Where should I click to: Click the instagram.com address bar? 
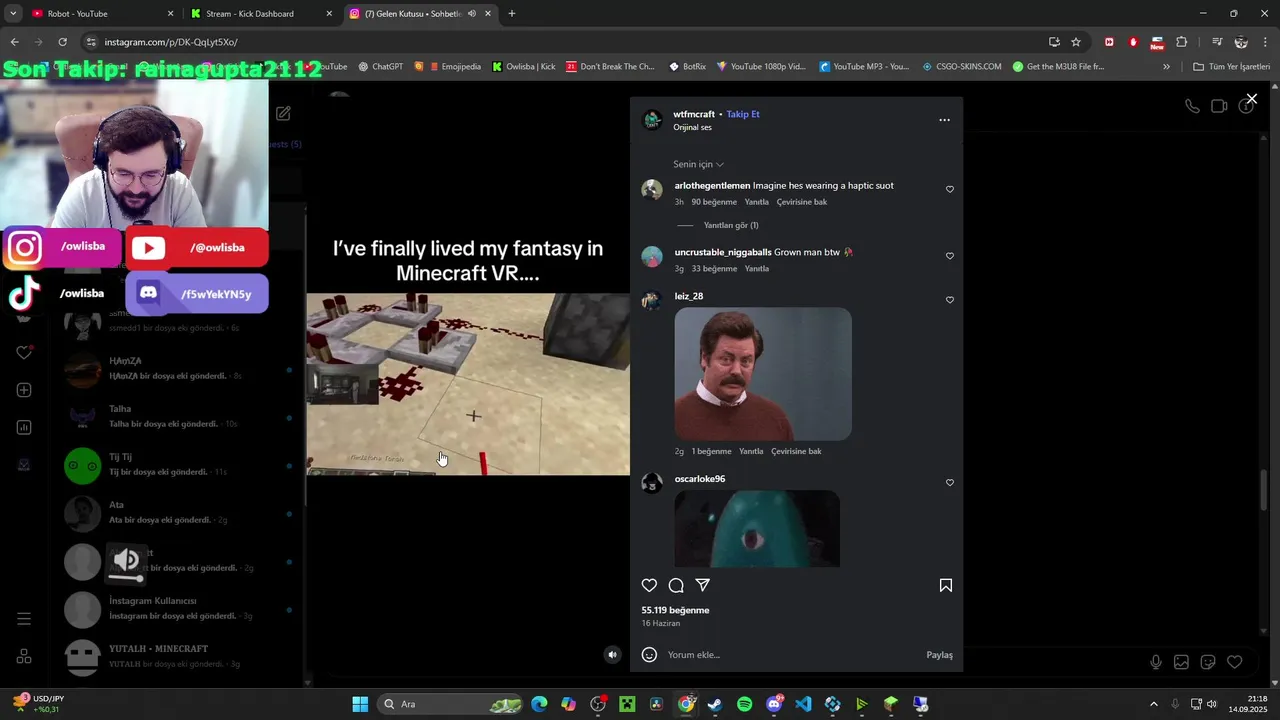click(x=560, y=42)
